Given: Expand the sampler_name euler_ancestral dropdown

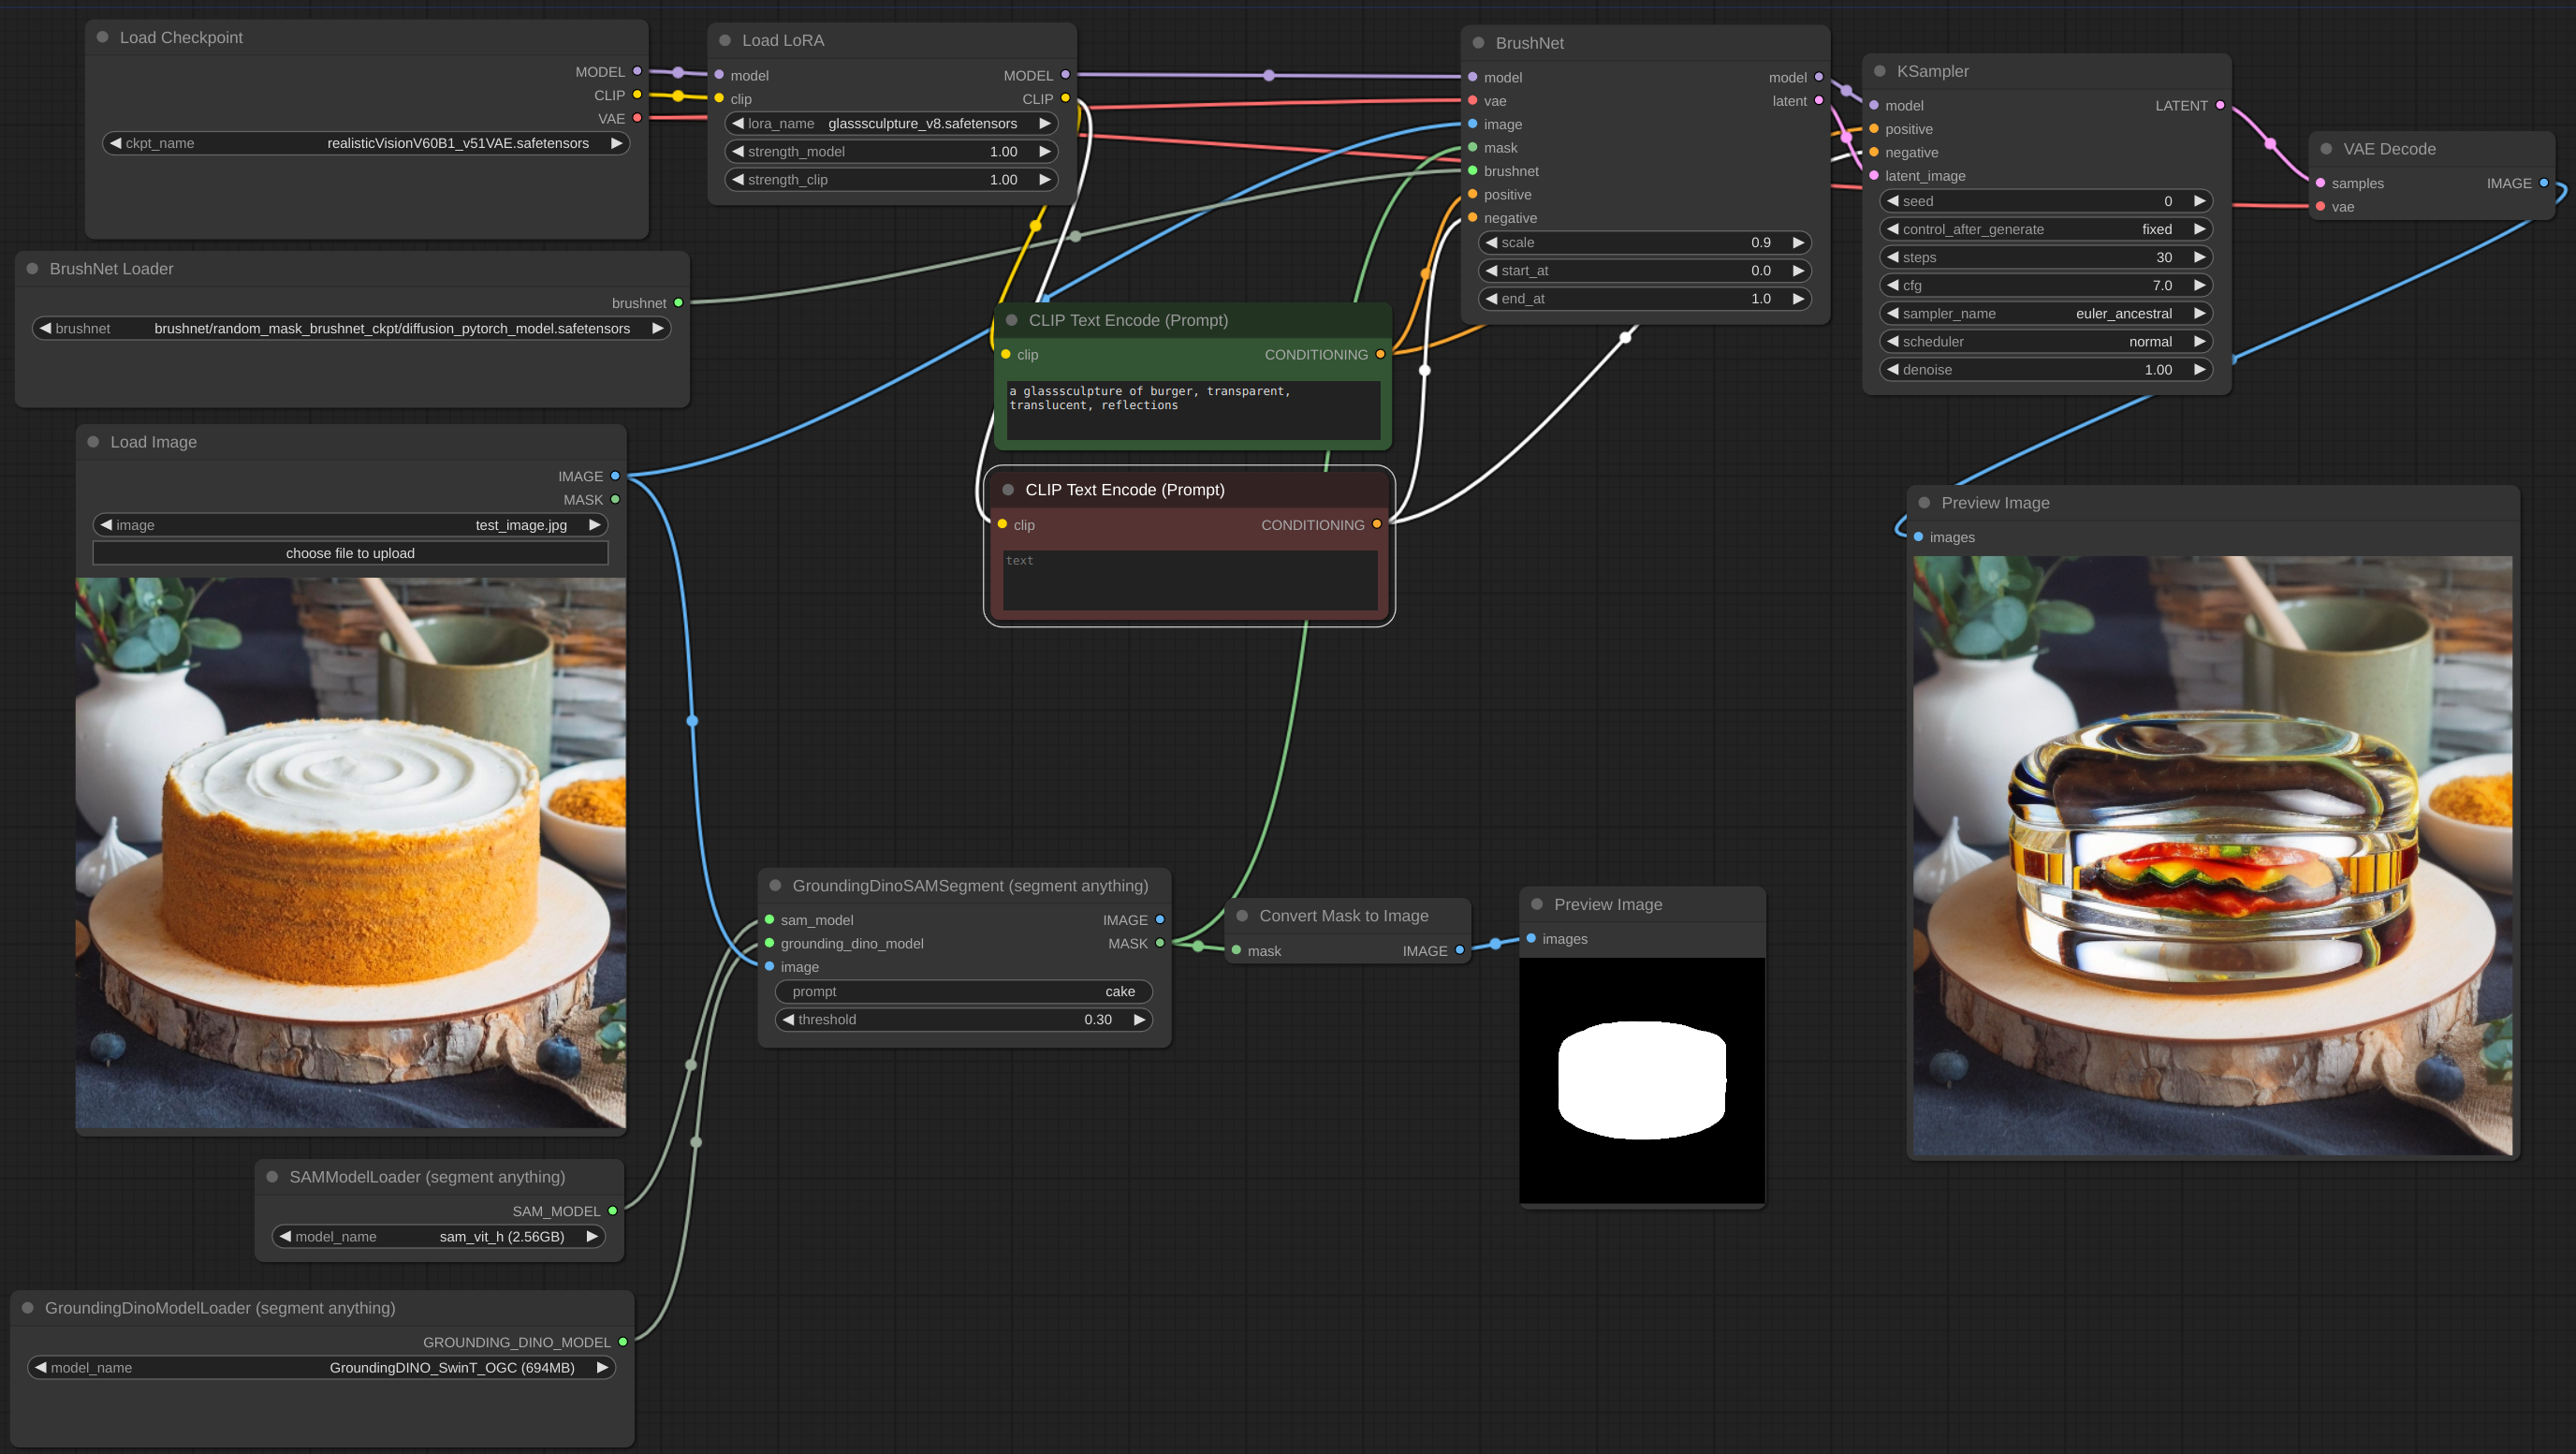Looking at the screenshot, I should tap(2045, 313).
